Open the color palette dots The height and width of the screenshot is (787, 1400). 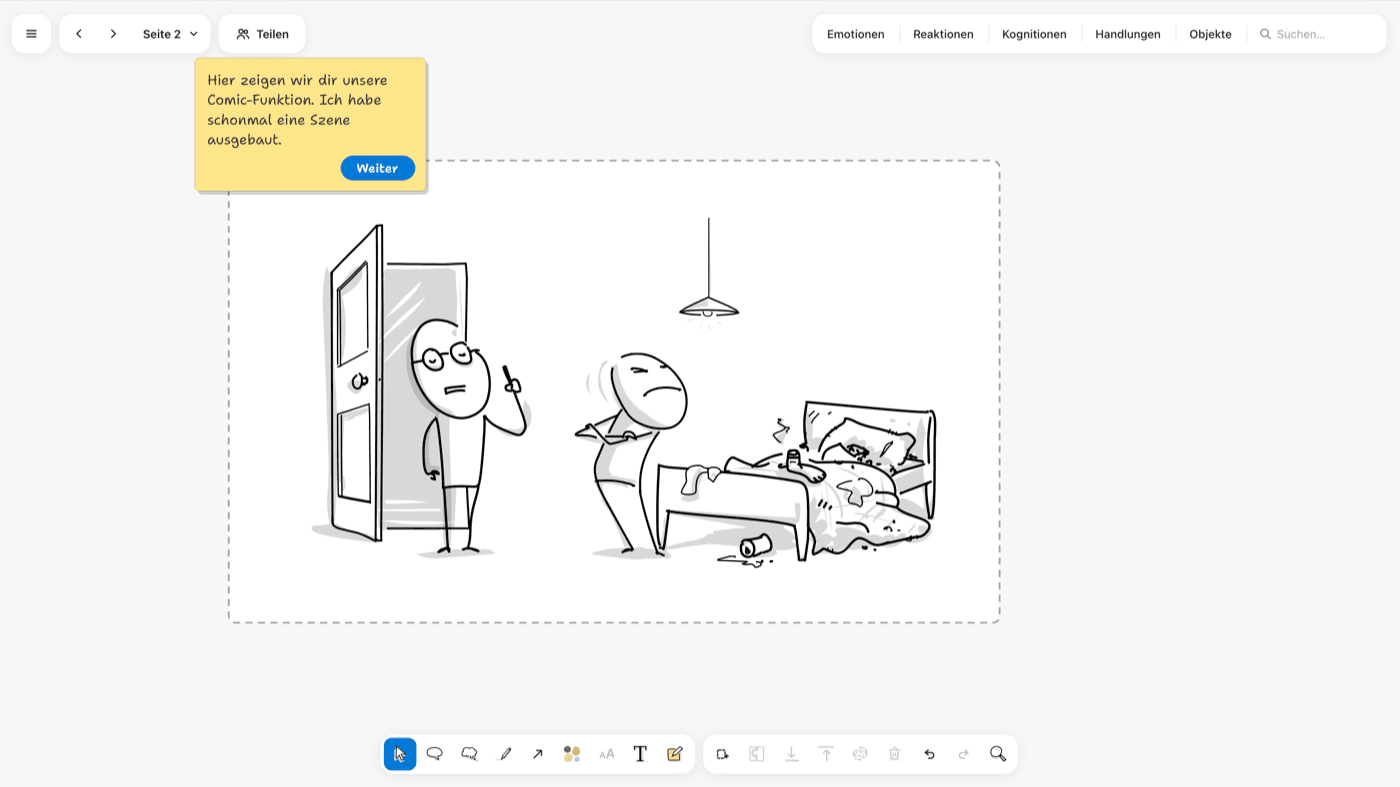pyautogui.click(x=572, y=754)
